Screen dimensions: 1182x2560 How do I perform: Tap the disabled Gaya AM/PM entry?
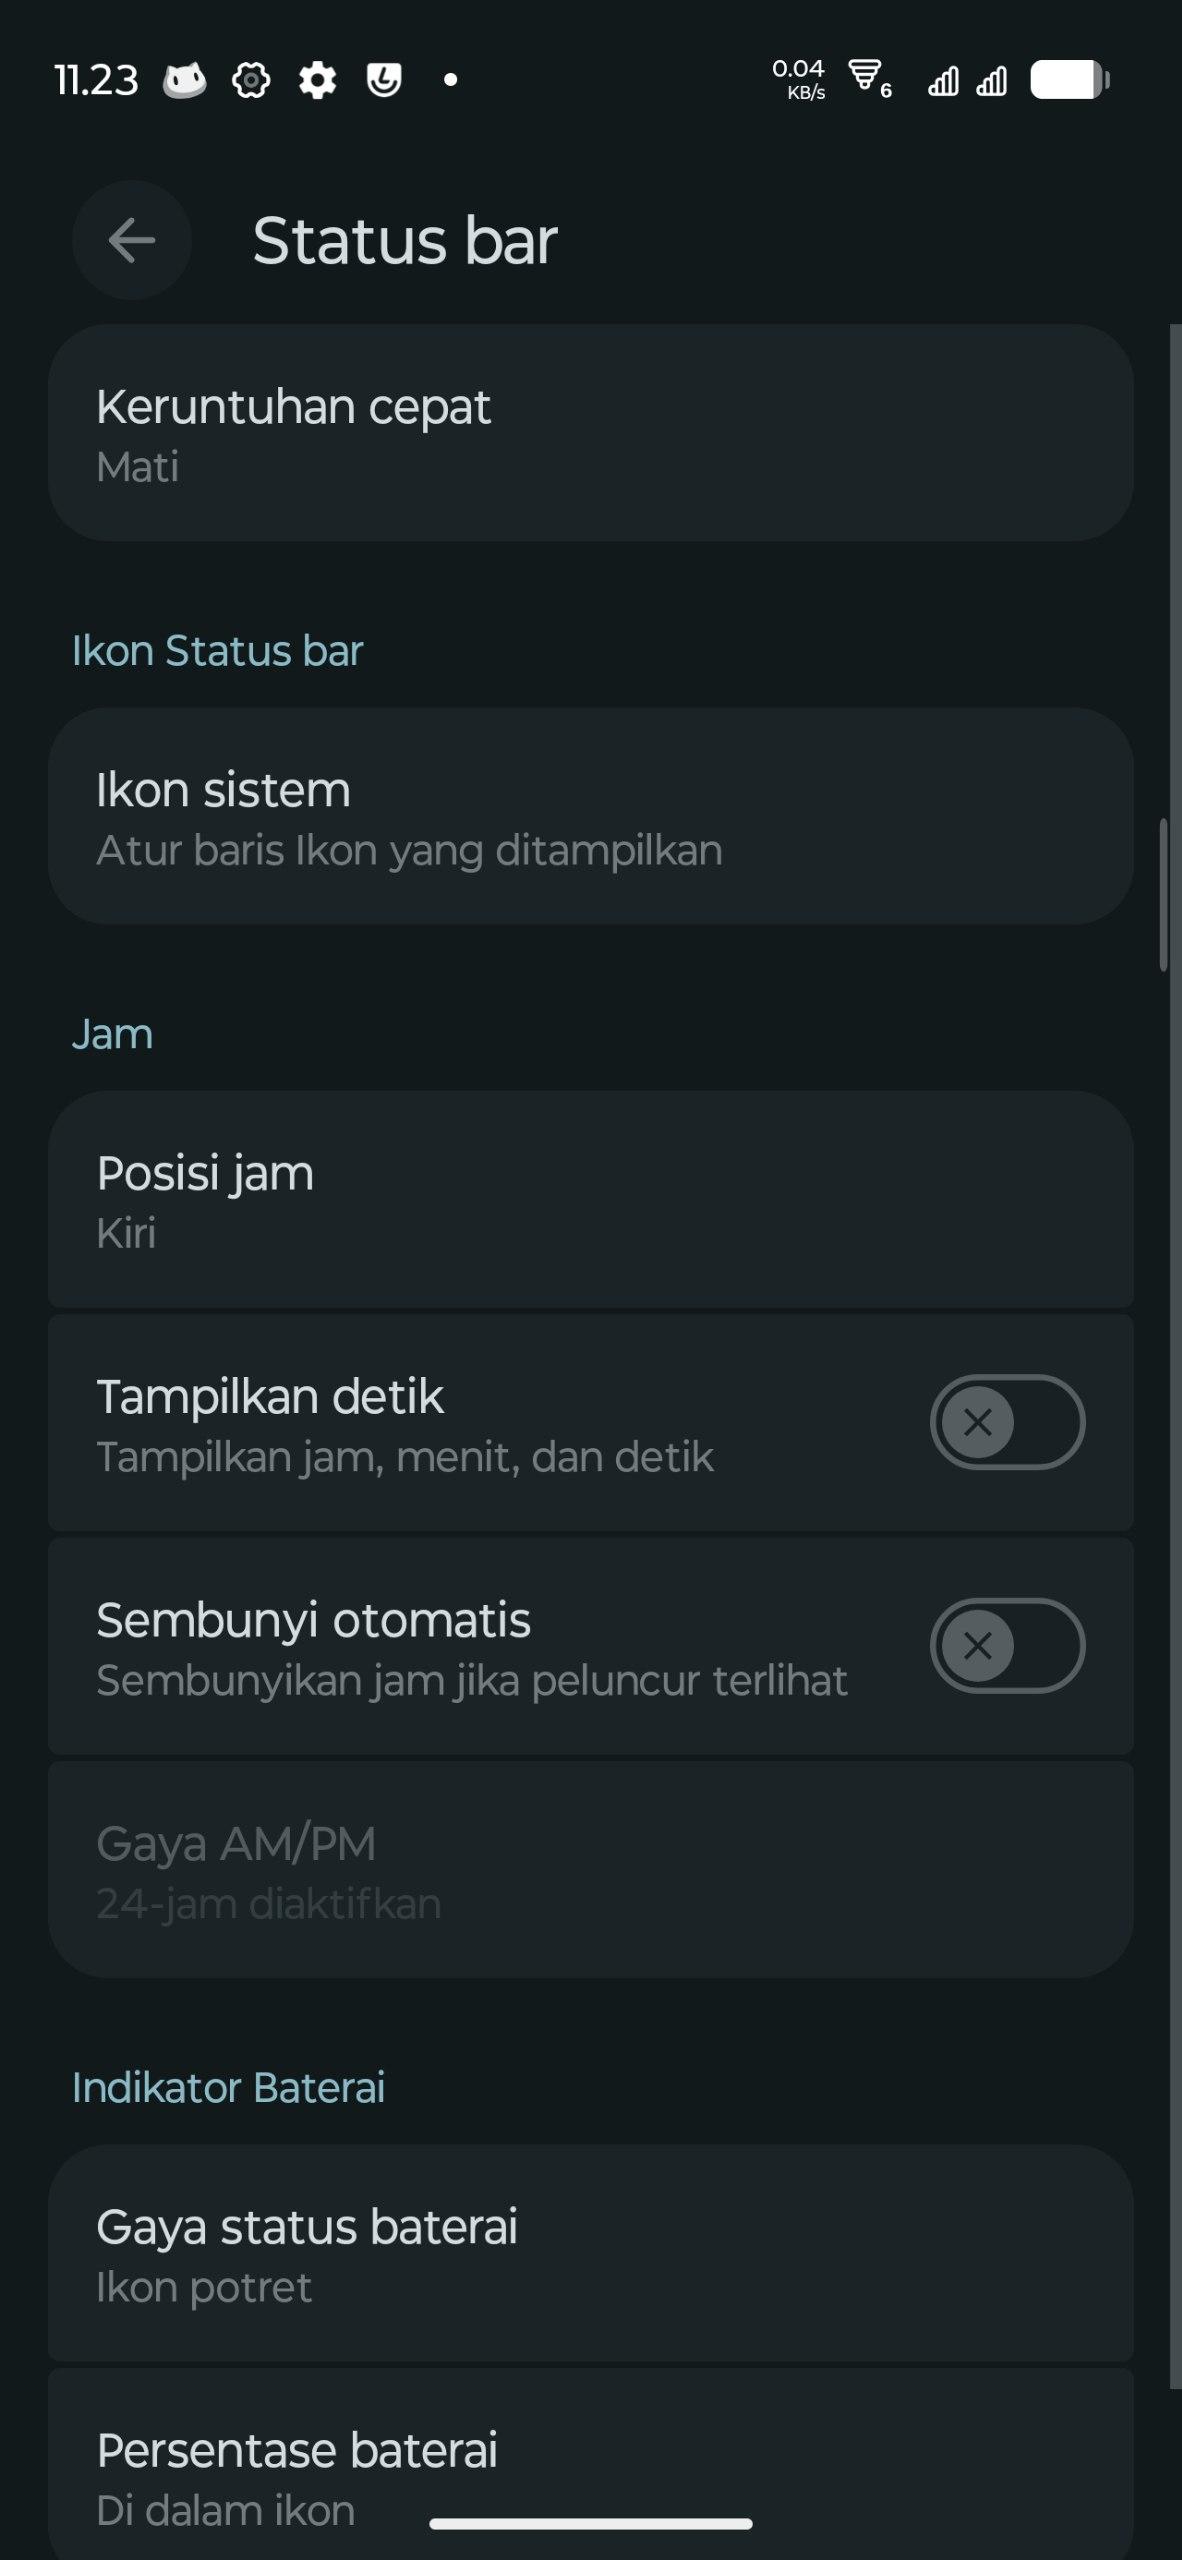590,1870
